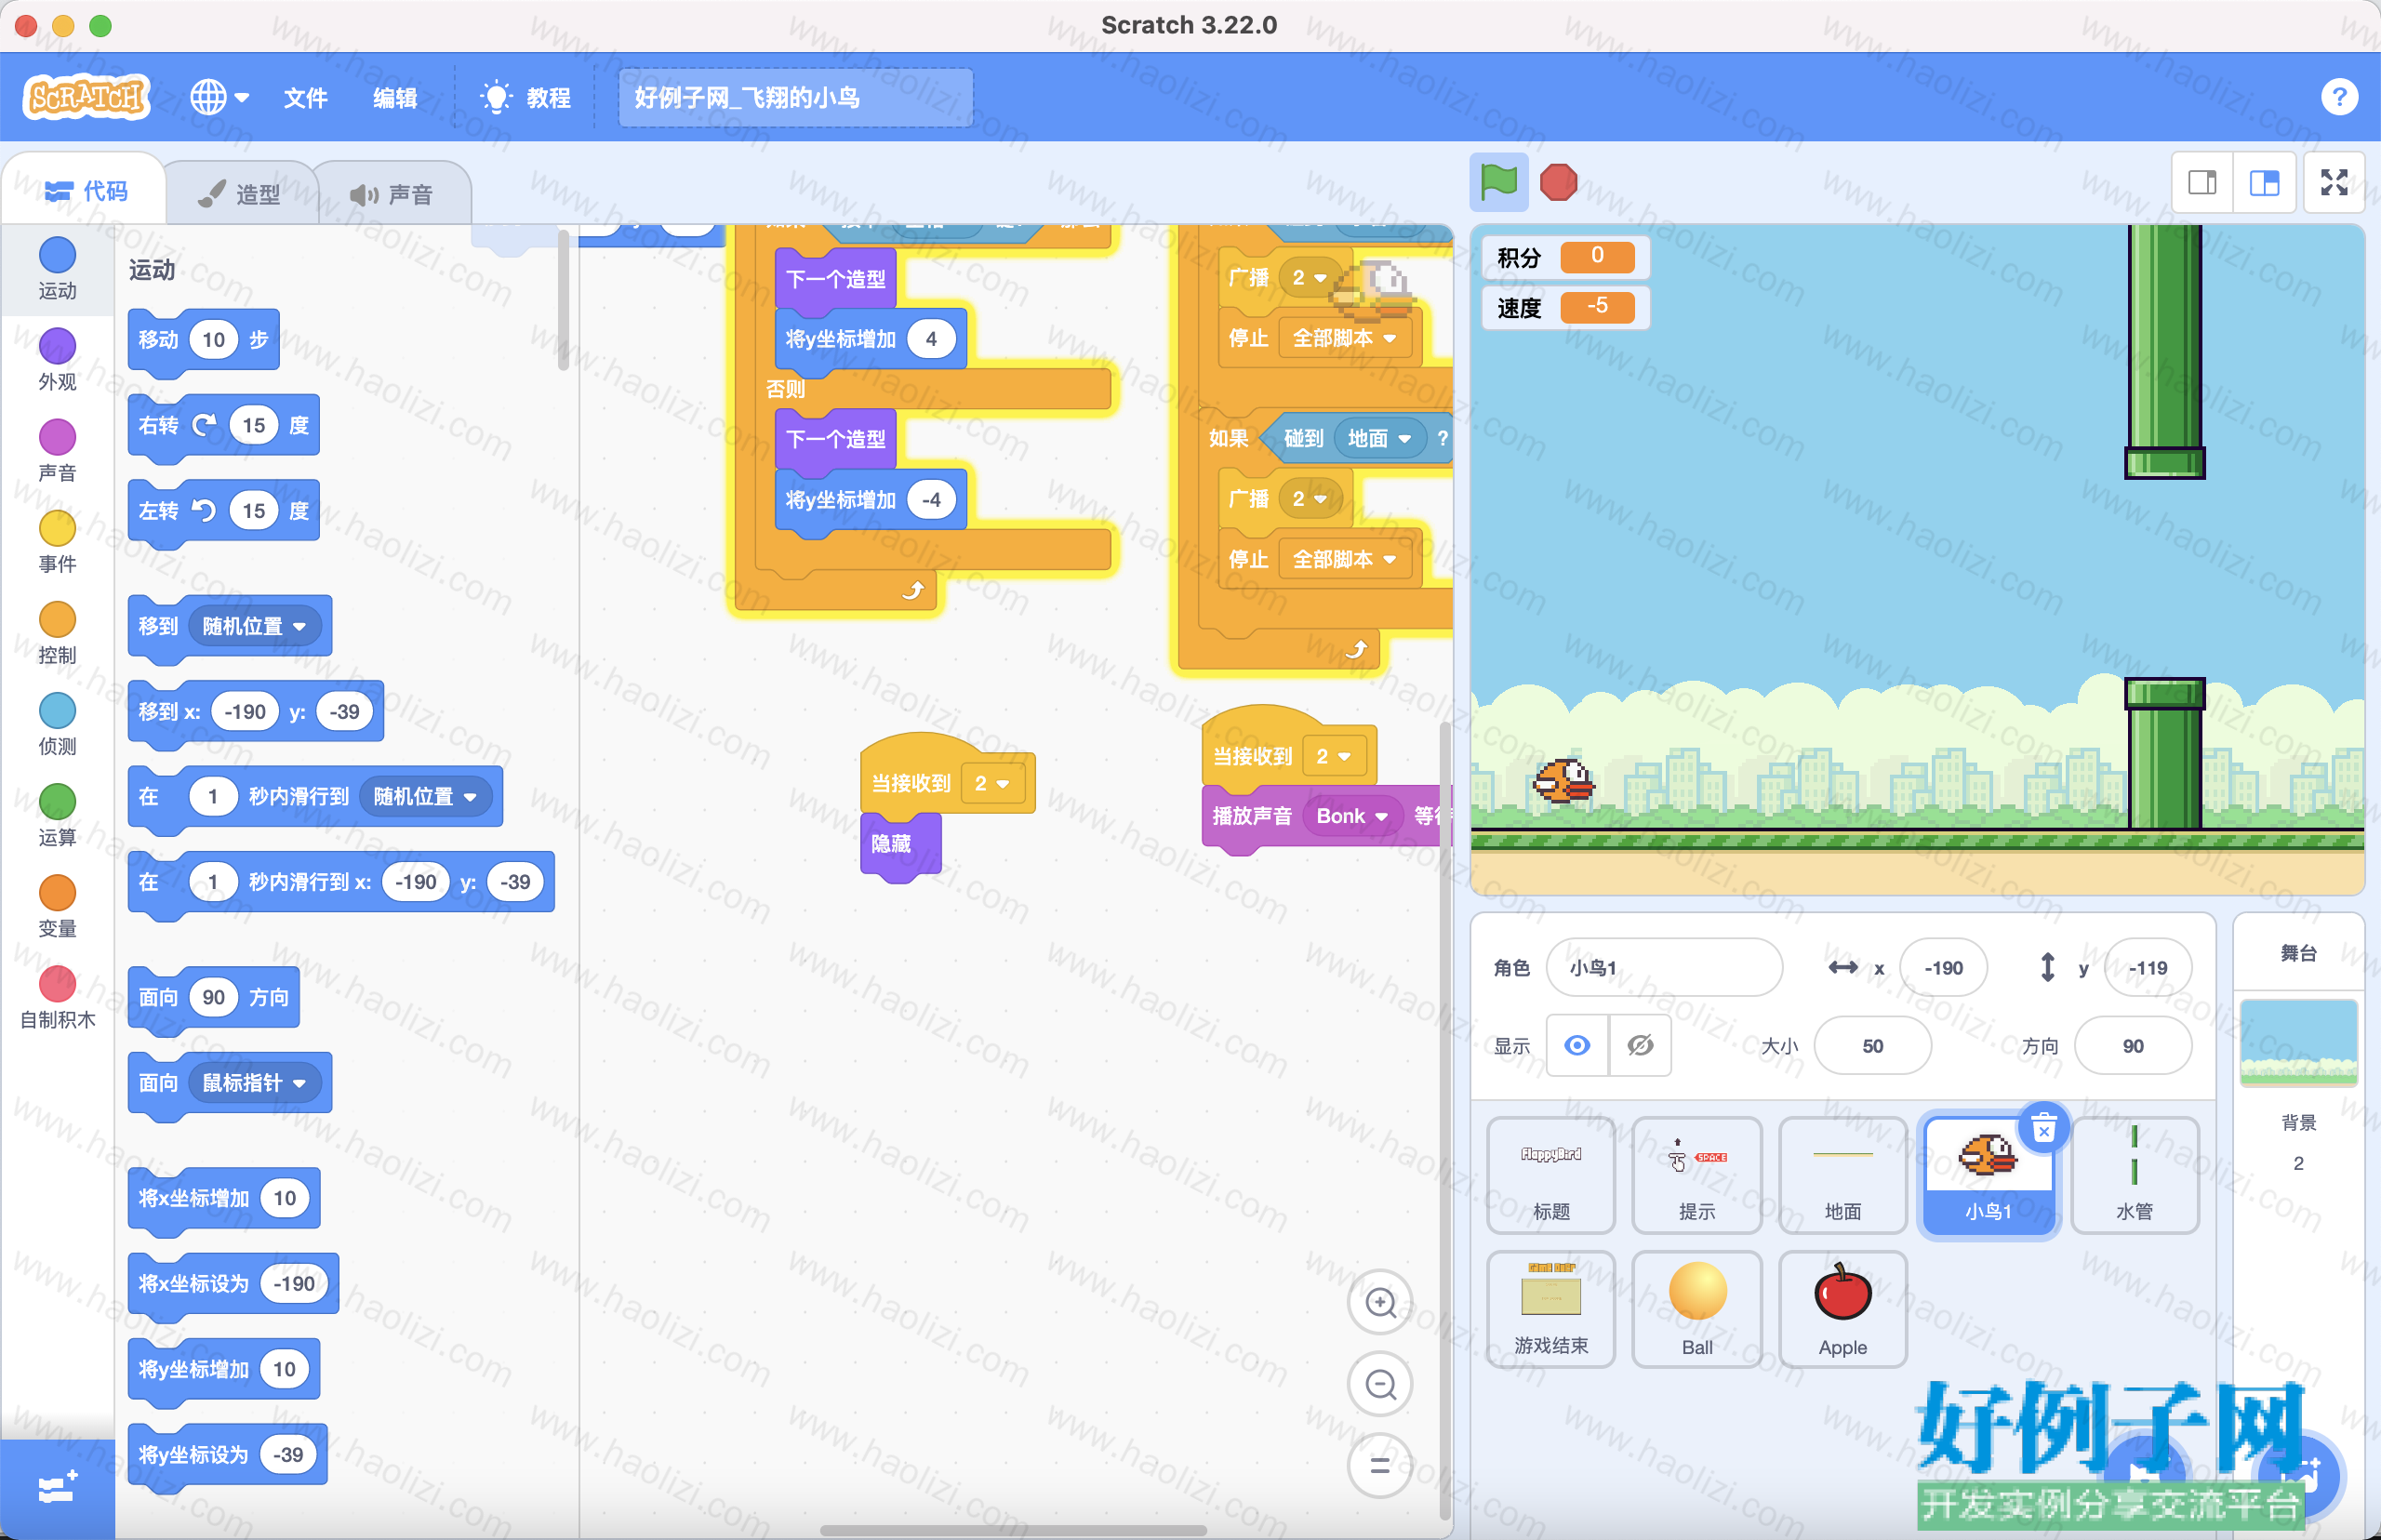Click the green flag to start
The image size is (2381, 1540).
(1498, 182)
